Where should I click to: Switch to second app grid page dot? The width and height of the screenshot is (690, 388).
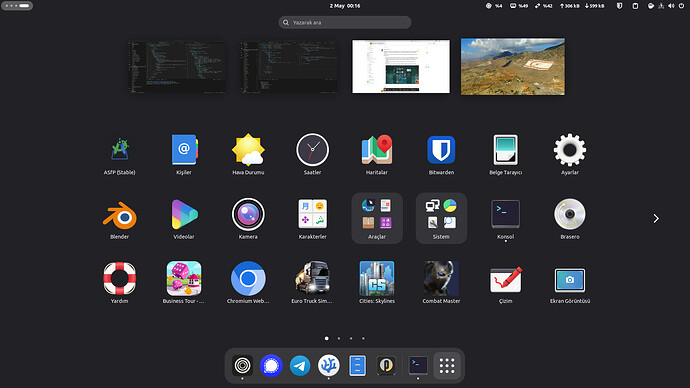(339, 338)
